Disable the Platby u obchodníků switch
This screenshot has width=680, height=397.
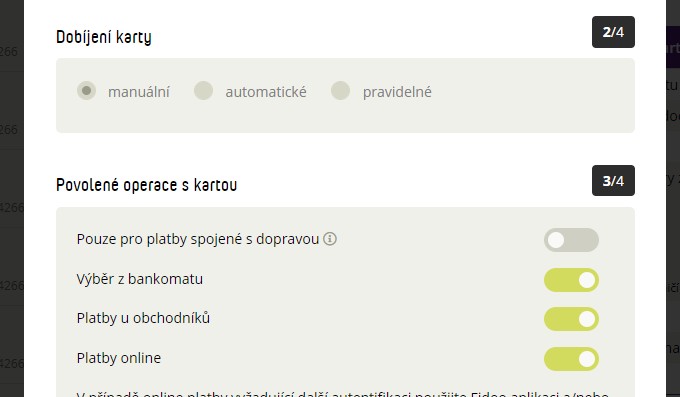point(571,319)
